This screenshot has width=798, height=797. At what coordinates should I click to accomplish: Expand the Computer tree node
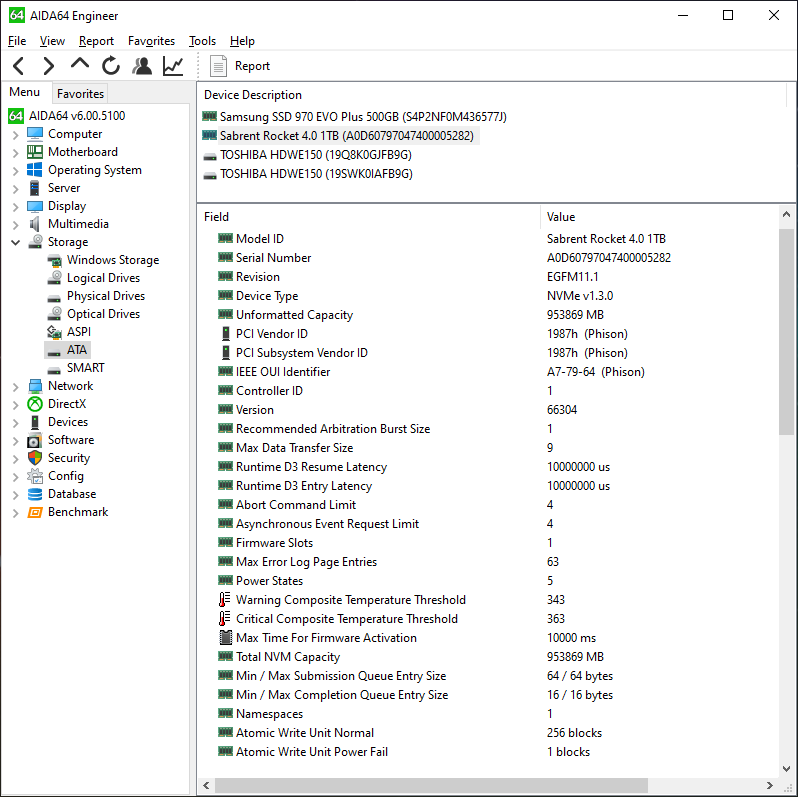15,135
